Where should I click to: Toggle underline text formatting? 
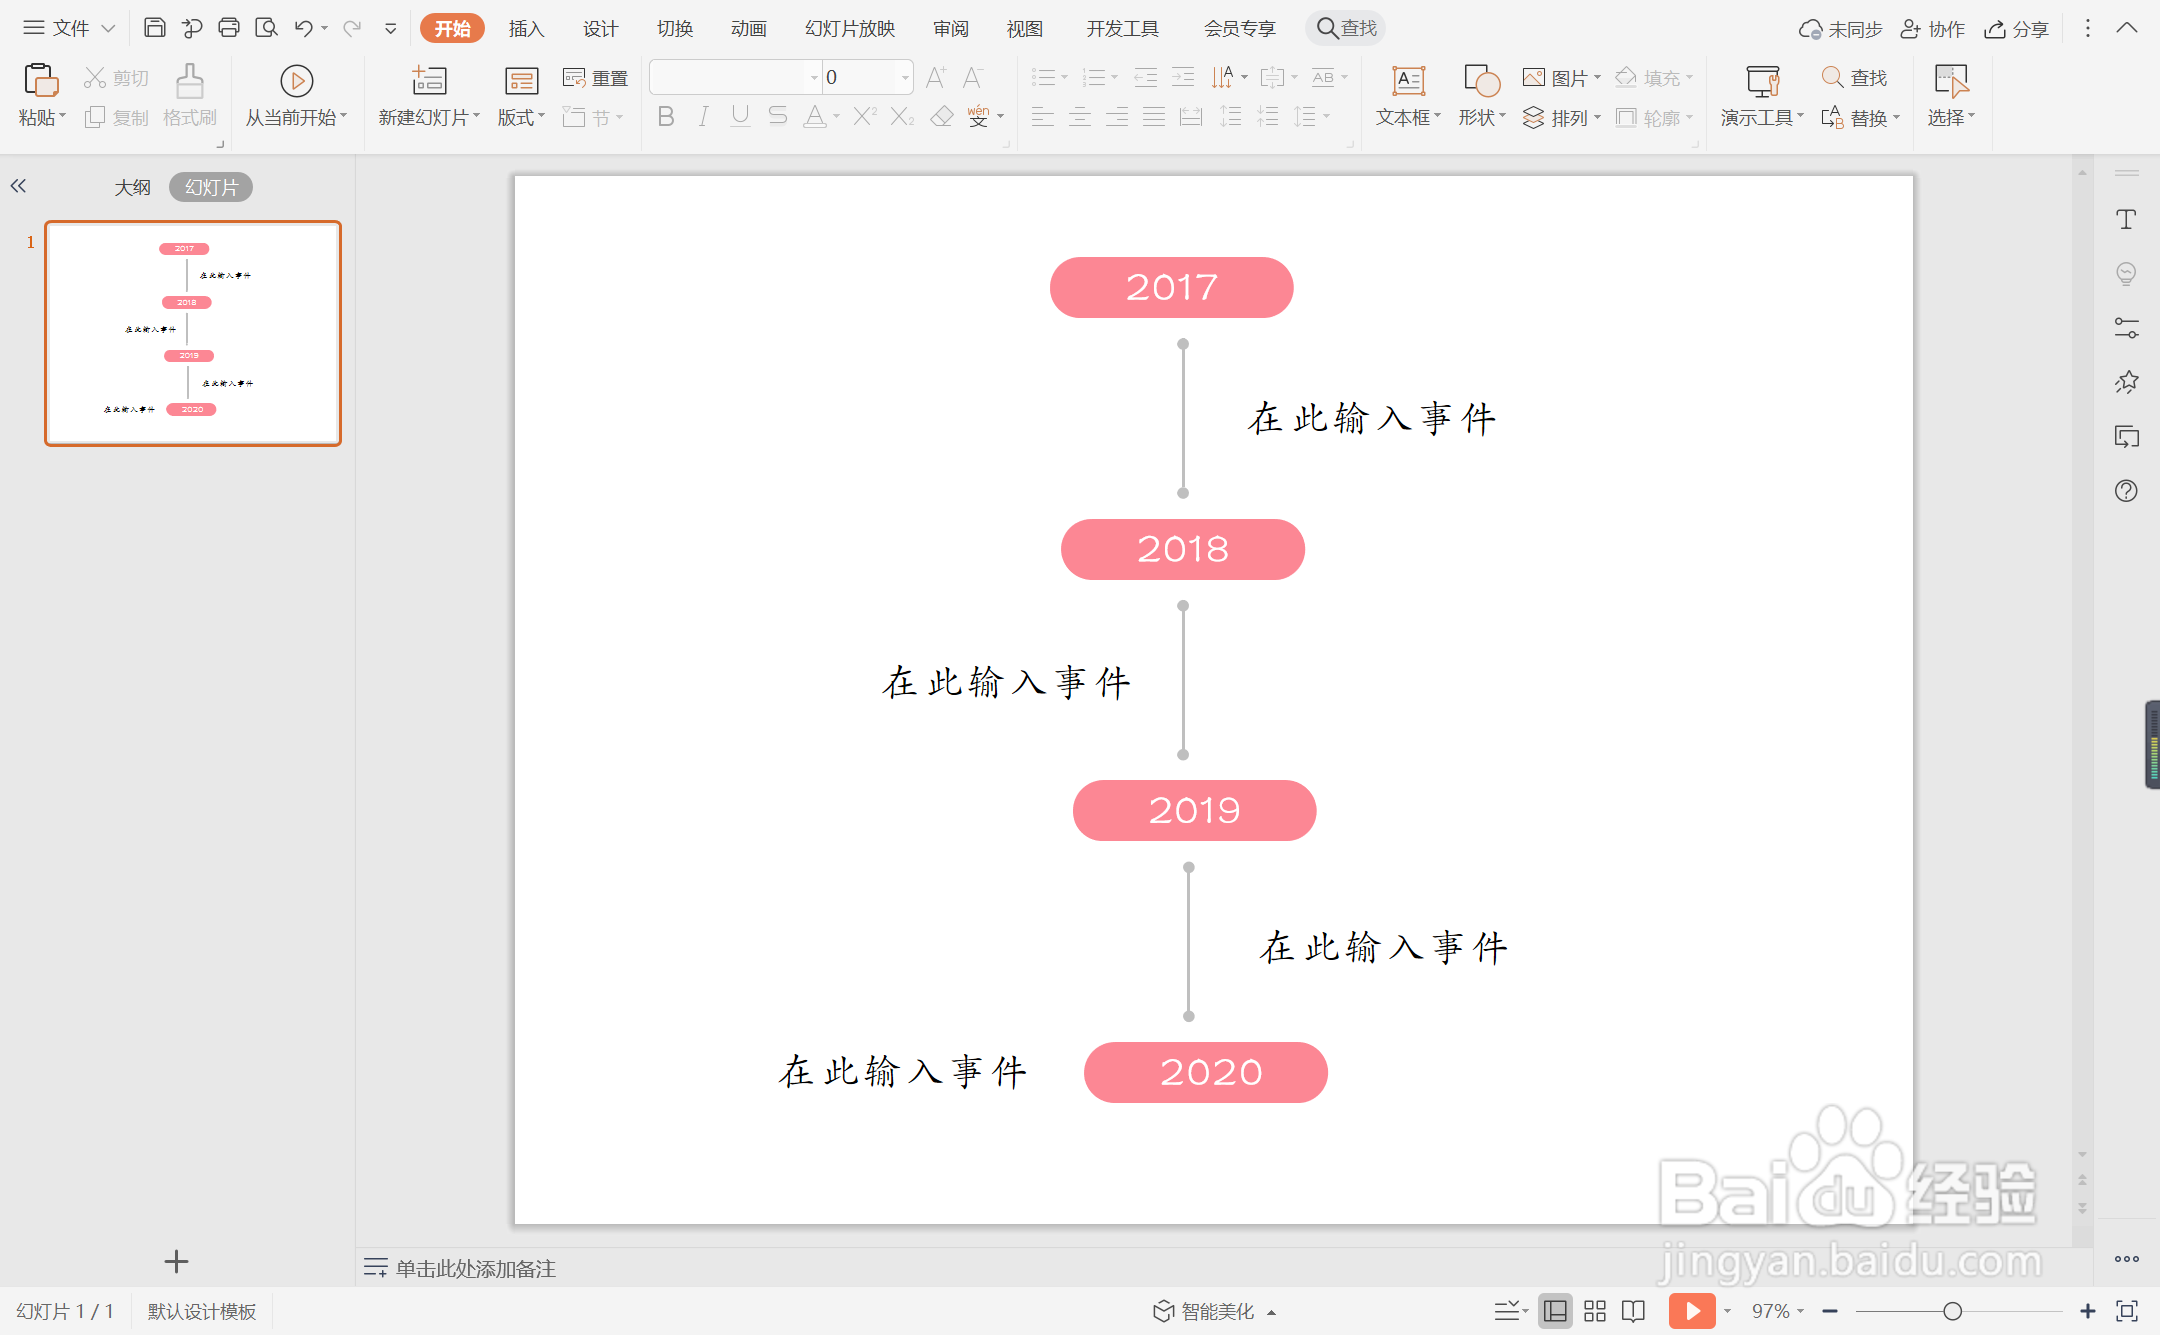[740, 117]
